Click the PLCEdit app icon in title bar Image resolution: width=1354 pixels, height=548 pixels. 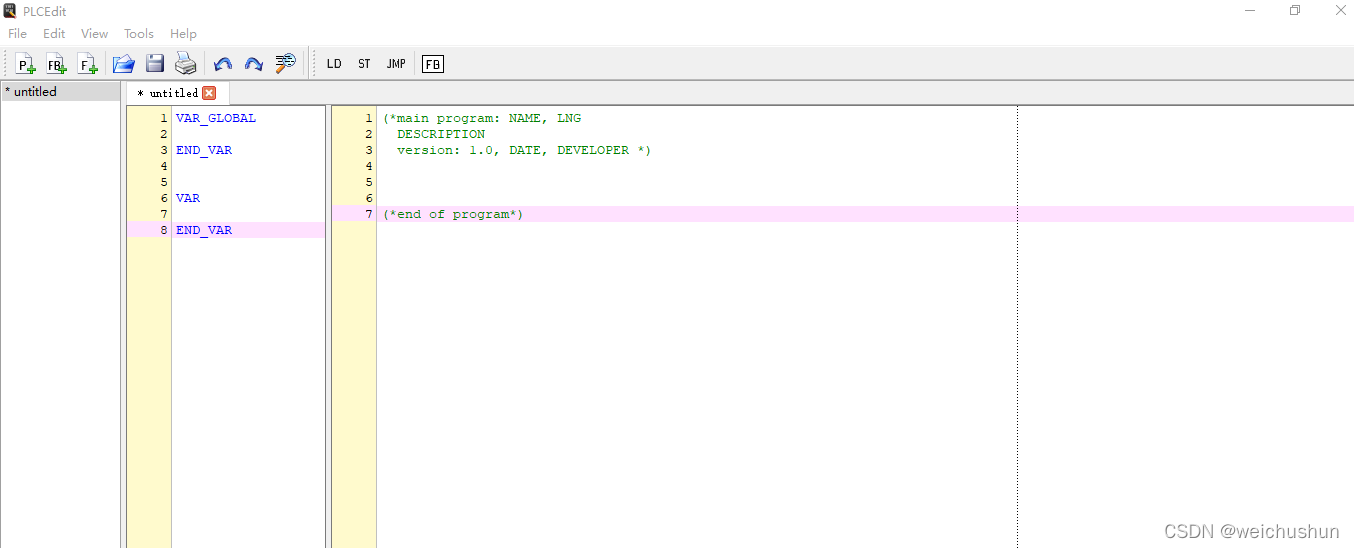click(x=10, y=11)
